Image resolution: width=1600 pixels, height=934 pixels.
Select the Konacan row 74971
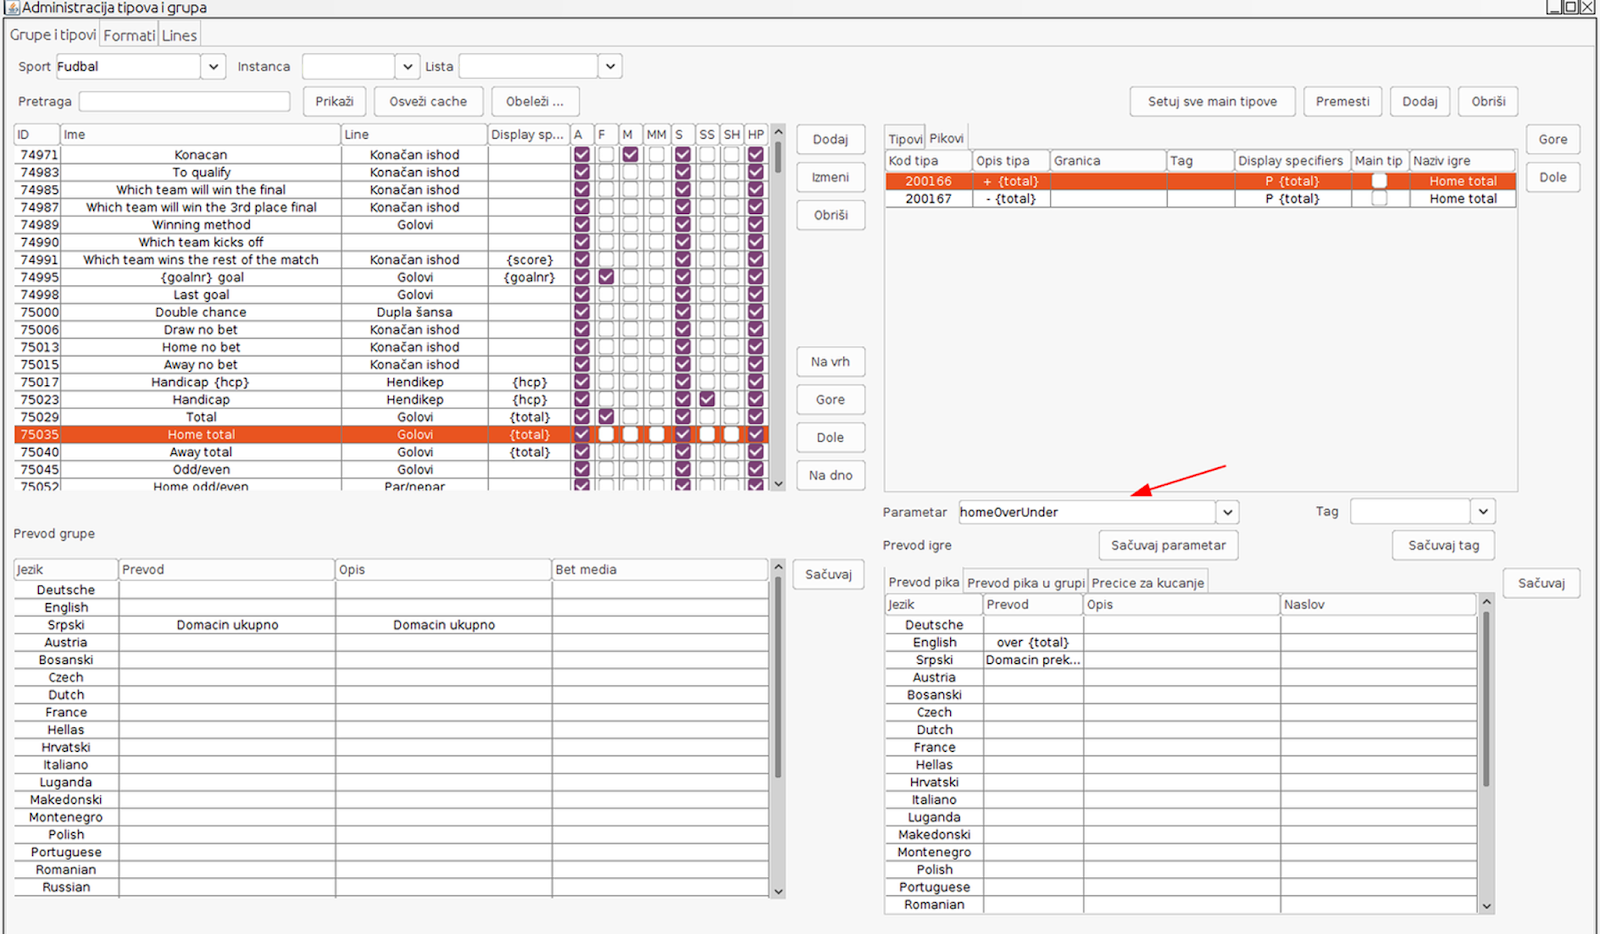390,155
